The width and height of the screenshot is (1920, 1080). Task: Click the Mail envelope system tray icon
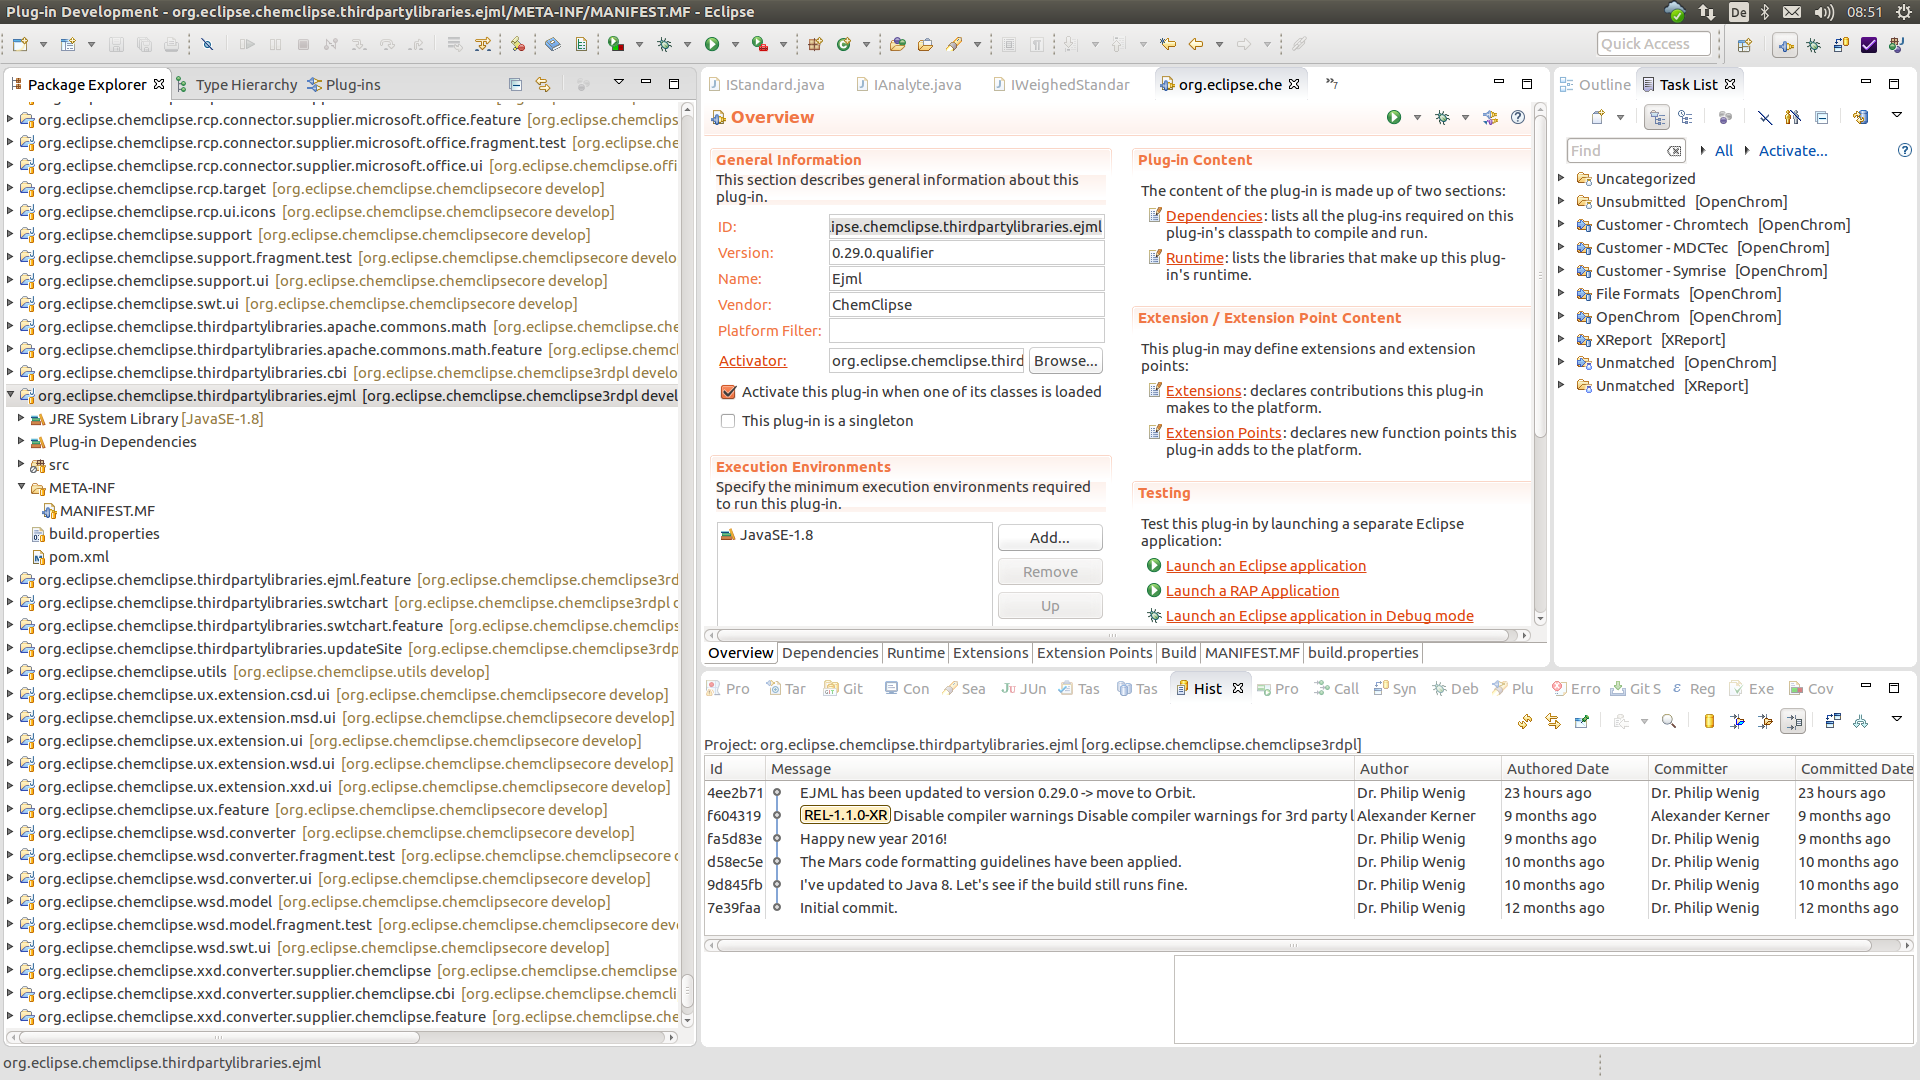pyautogui.click(x=1792, y=12)
